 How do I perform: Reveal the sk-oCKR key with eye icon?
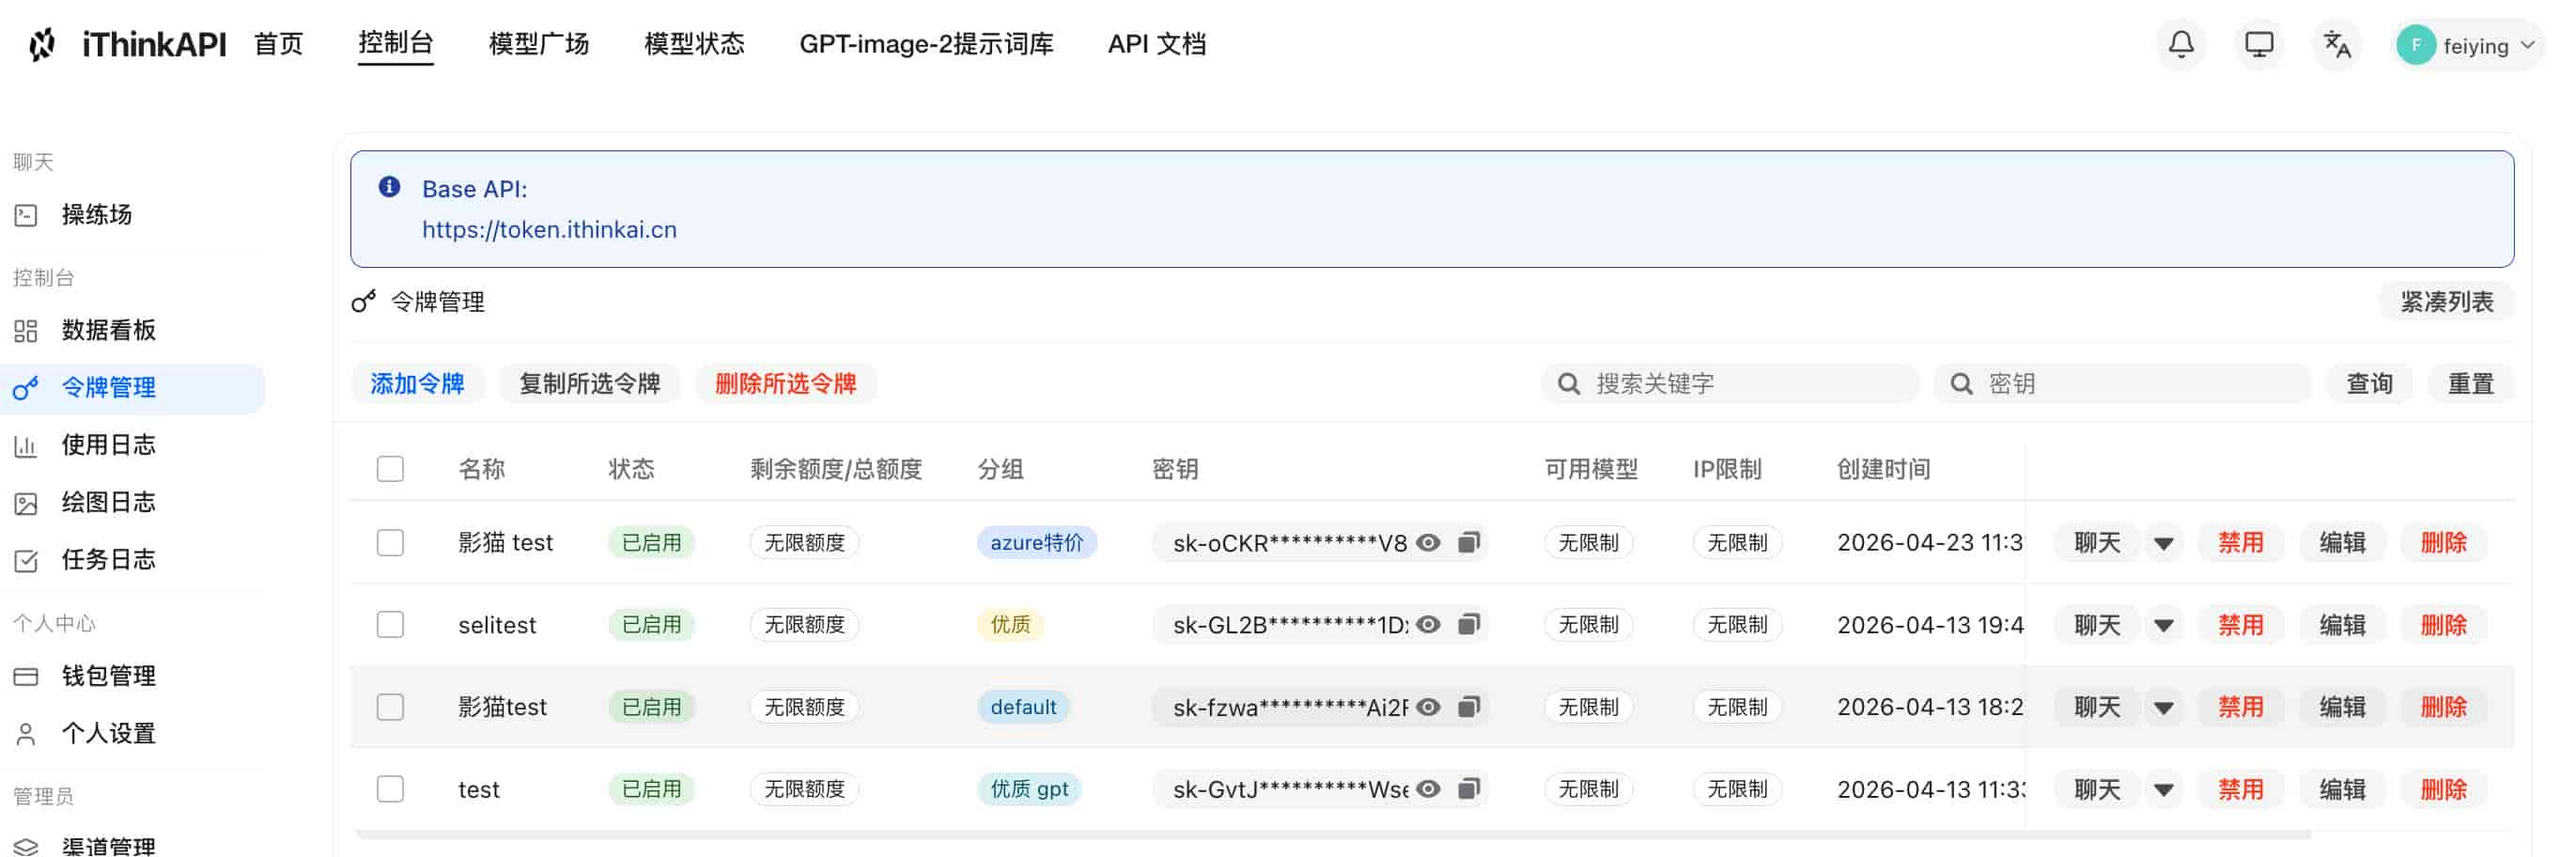click(x=1429, y=542)
